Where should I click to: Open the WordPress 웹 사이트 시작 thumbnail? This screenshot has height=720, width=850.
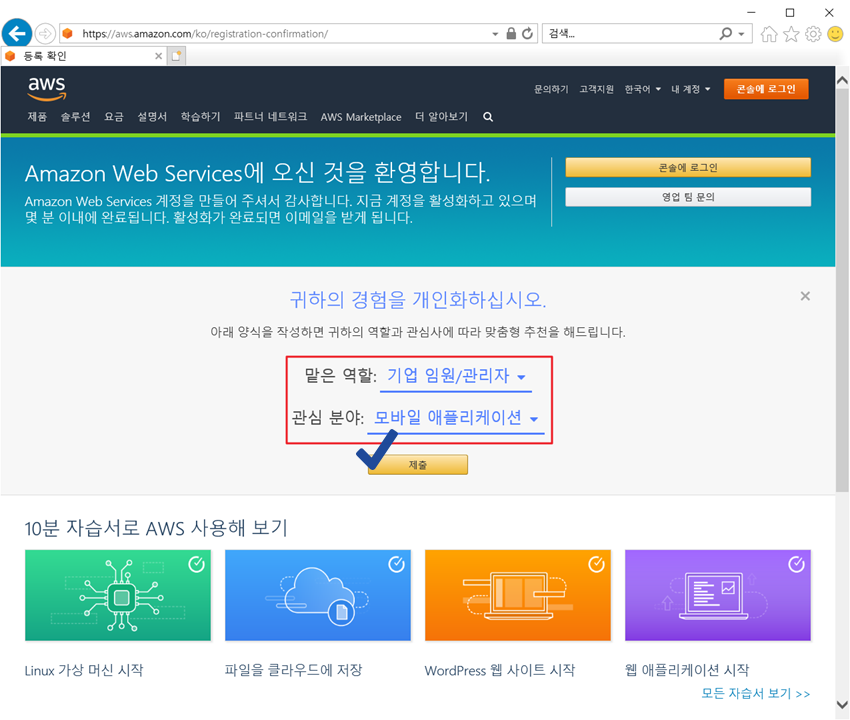click(518, 595)
